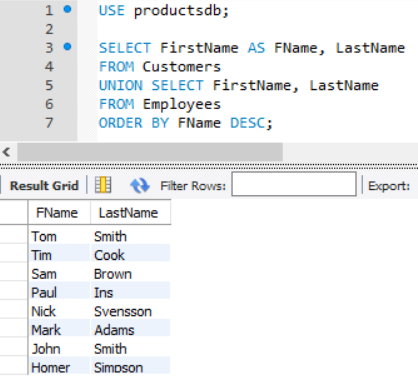418x380 pixels.
Task: Click the LastName column header
Action: pyautogui.click(x=131, y=212)
